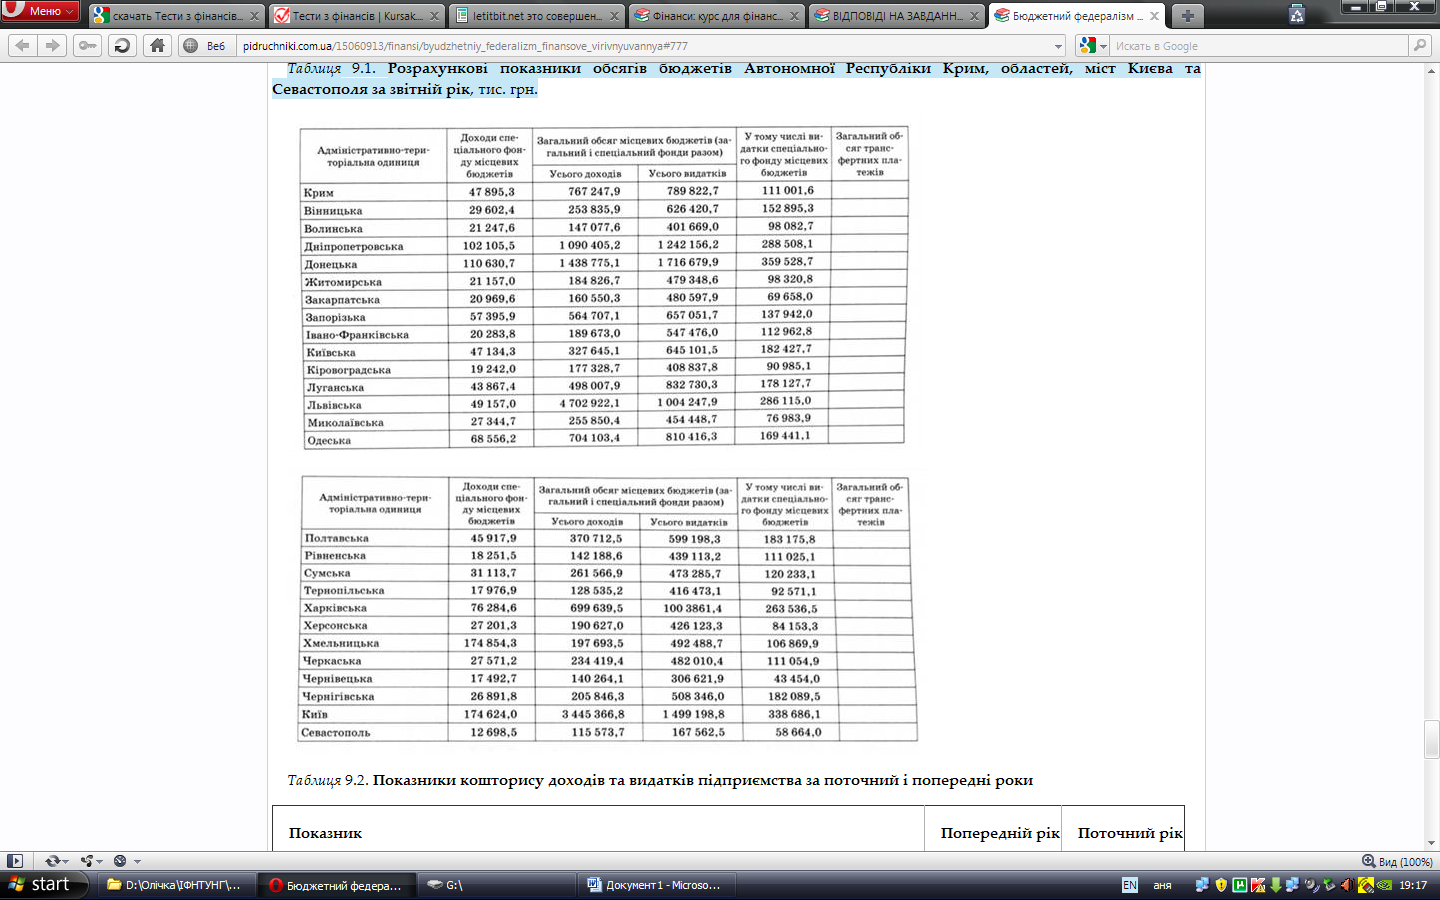
Task: Open the D:\Олічка\ІФНТУНГ folder taskbar button
Action: point(176,885)
